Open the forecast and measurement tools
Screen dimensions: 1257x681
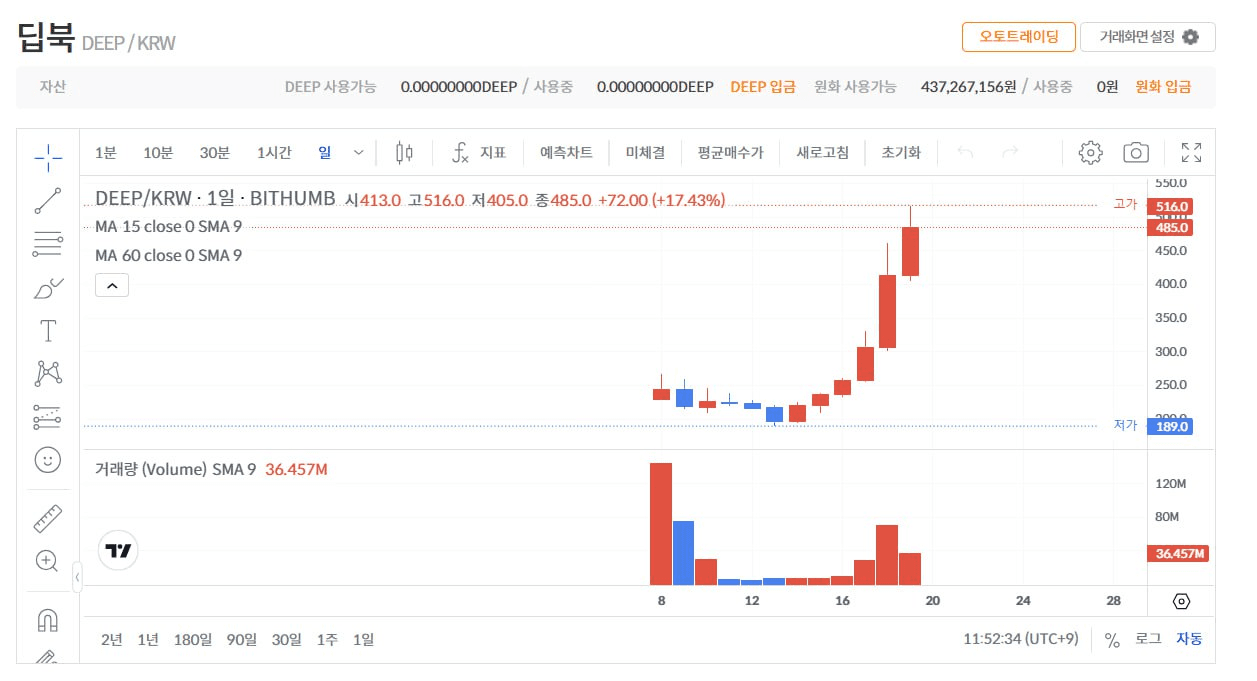click(x=47, y=417)
